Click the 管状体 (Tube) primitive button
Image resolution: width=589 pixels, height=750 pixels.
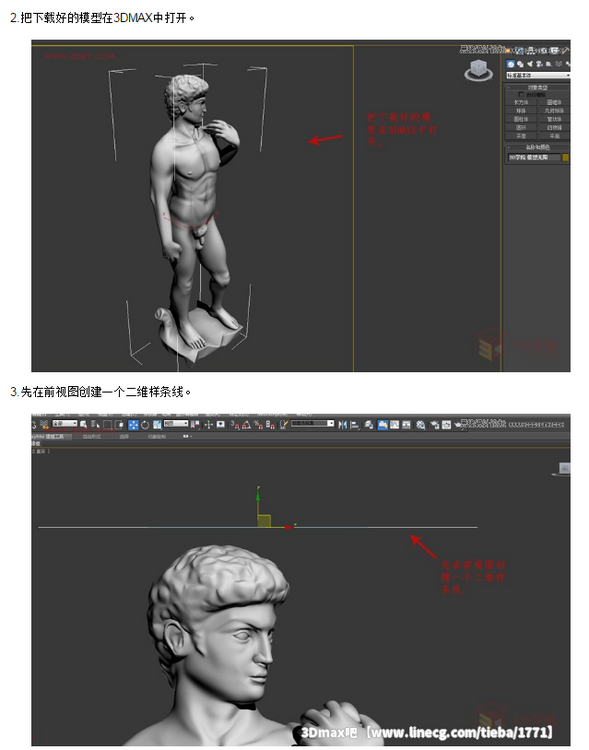point(554,119)
